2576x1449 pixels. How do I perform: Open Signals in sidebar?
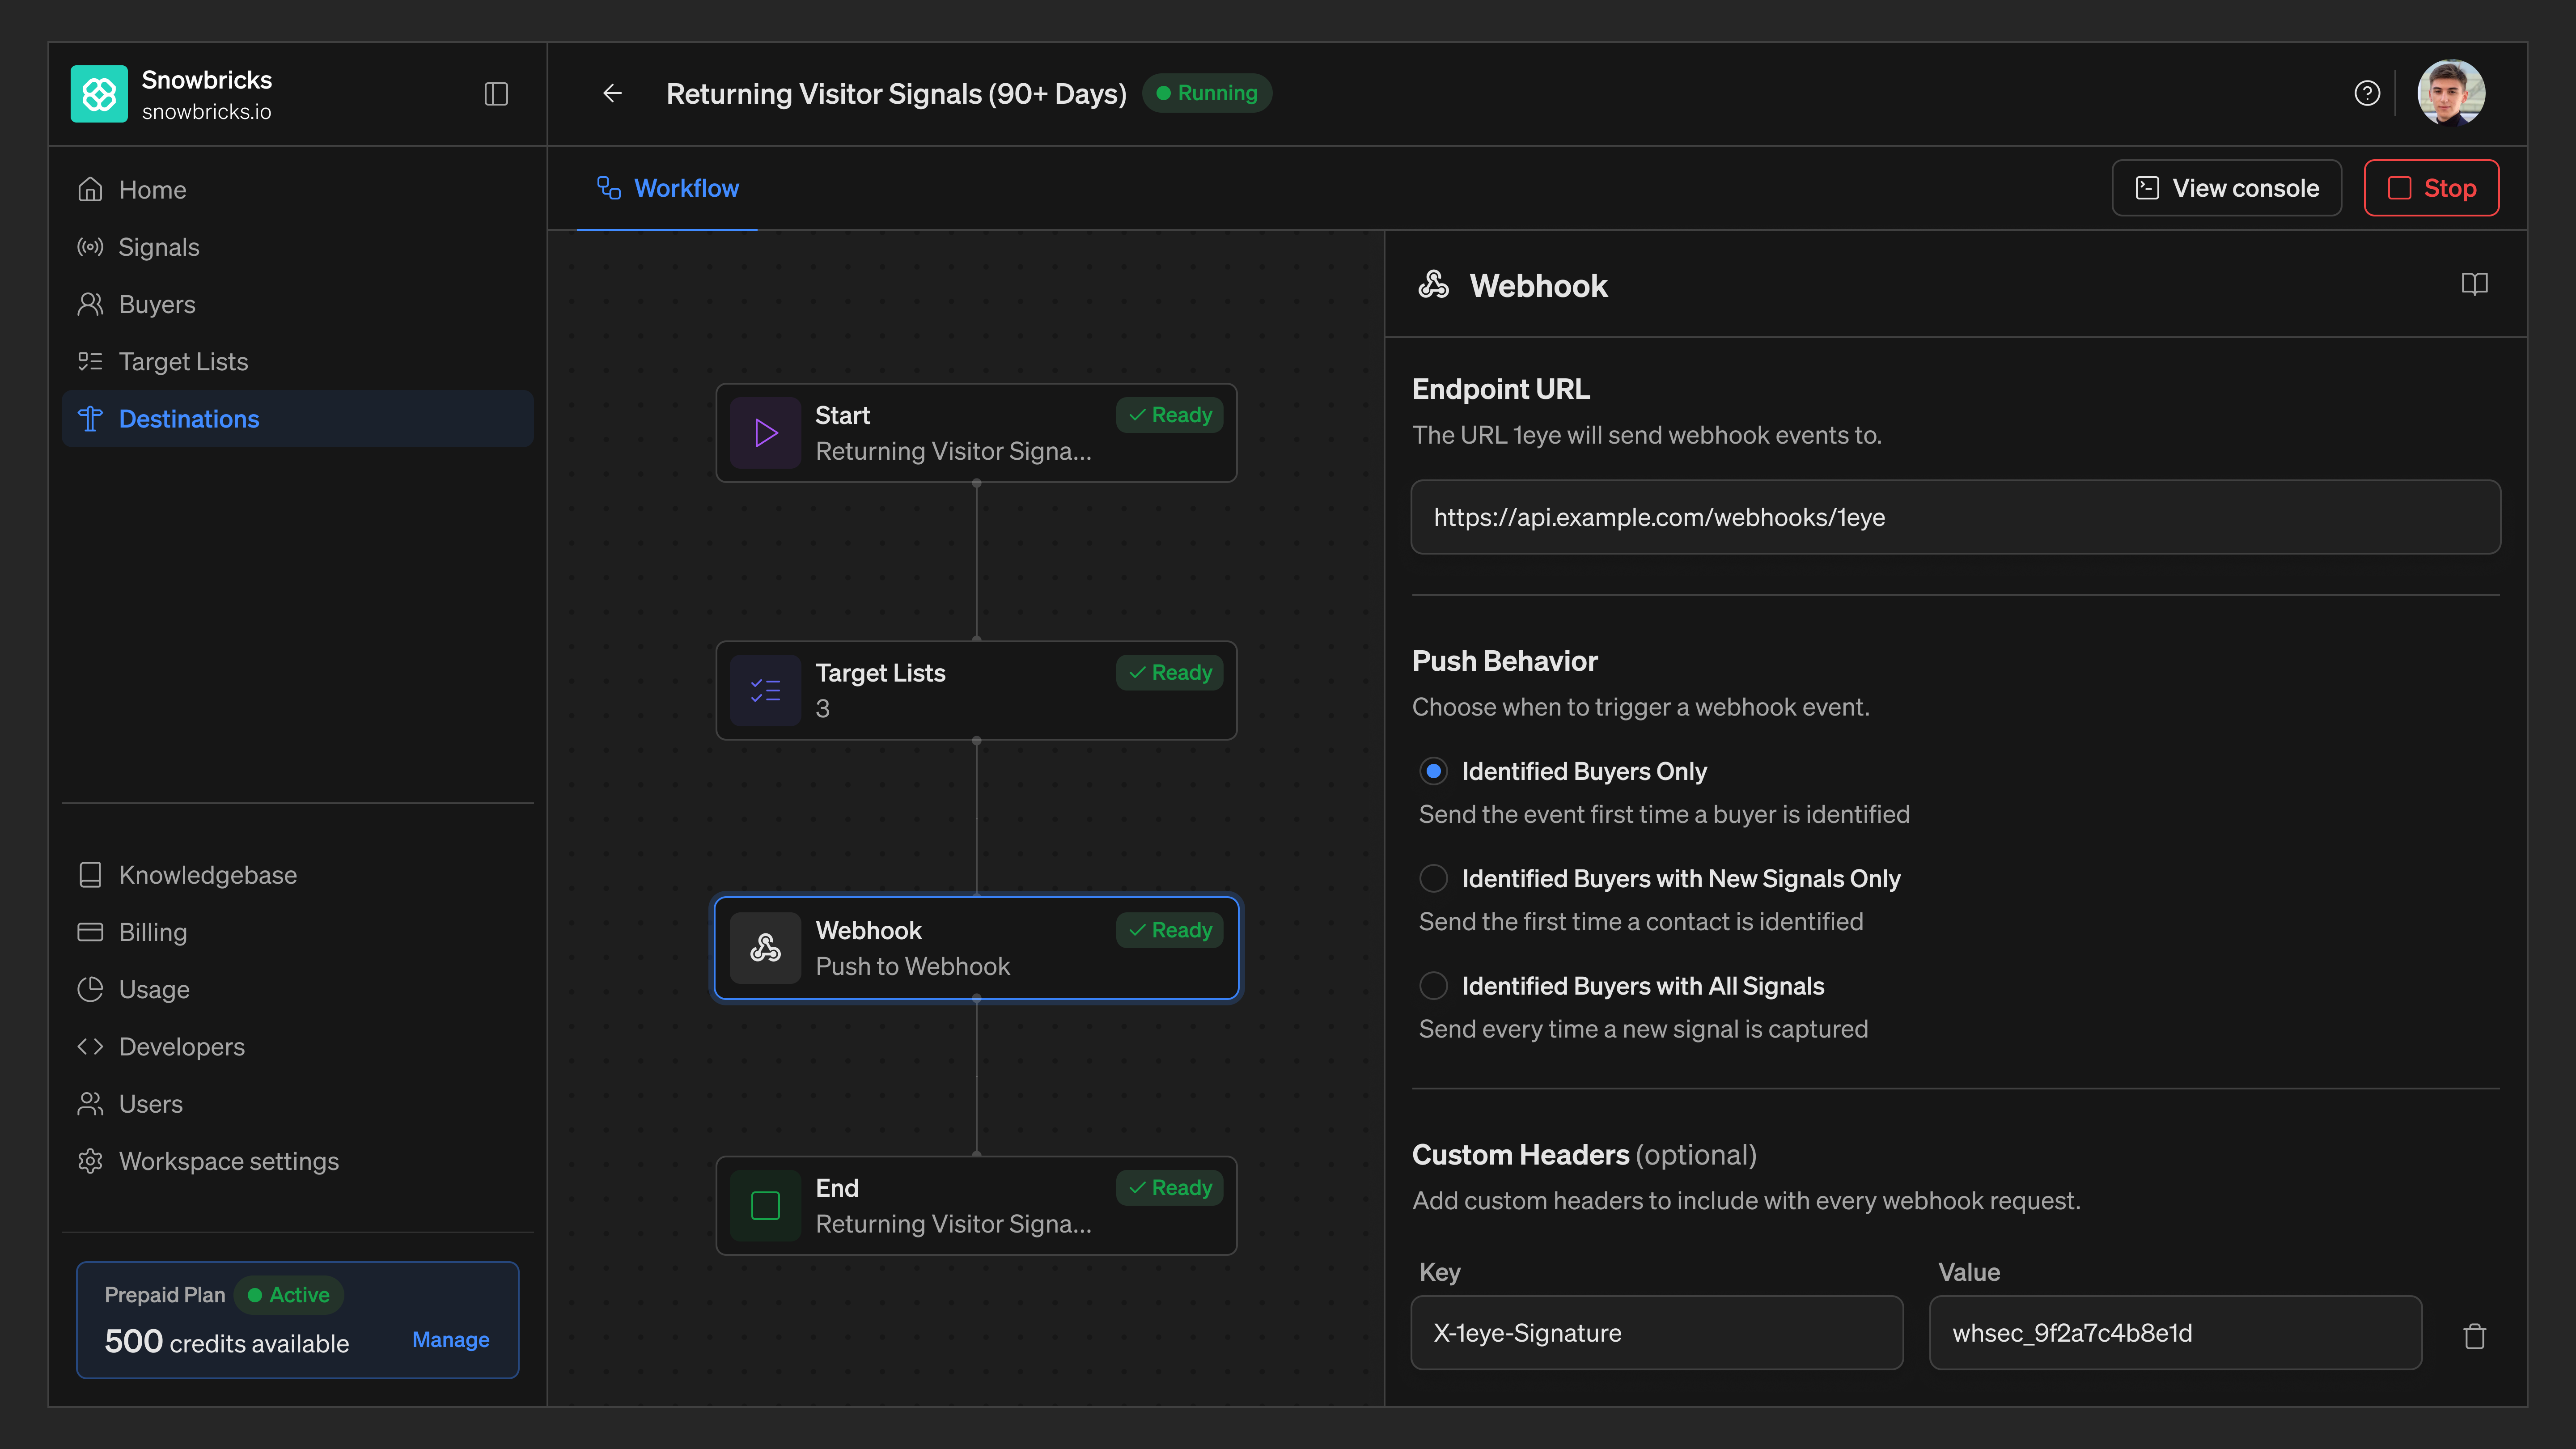[x=298, y=247]
